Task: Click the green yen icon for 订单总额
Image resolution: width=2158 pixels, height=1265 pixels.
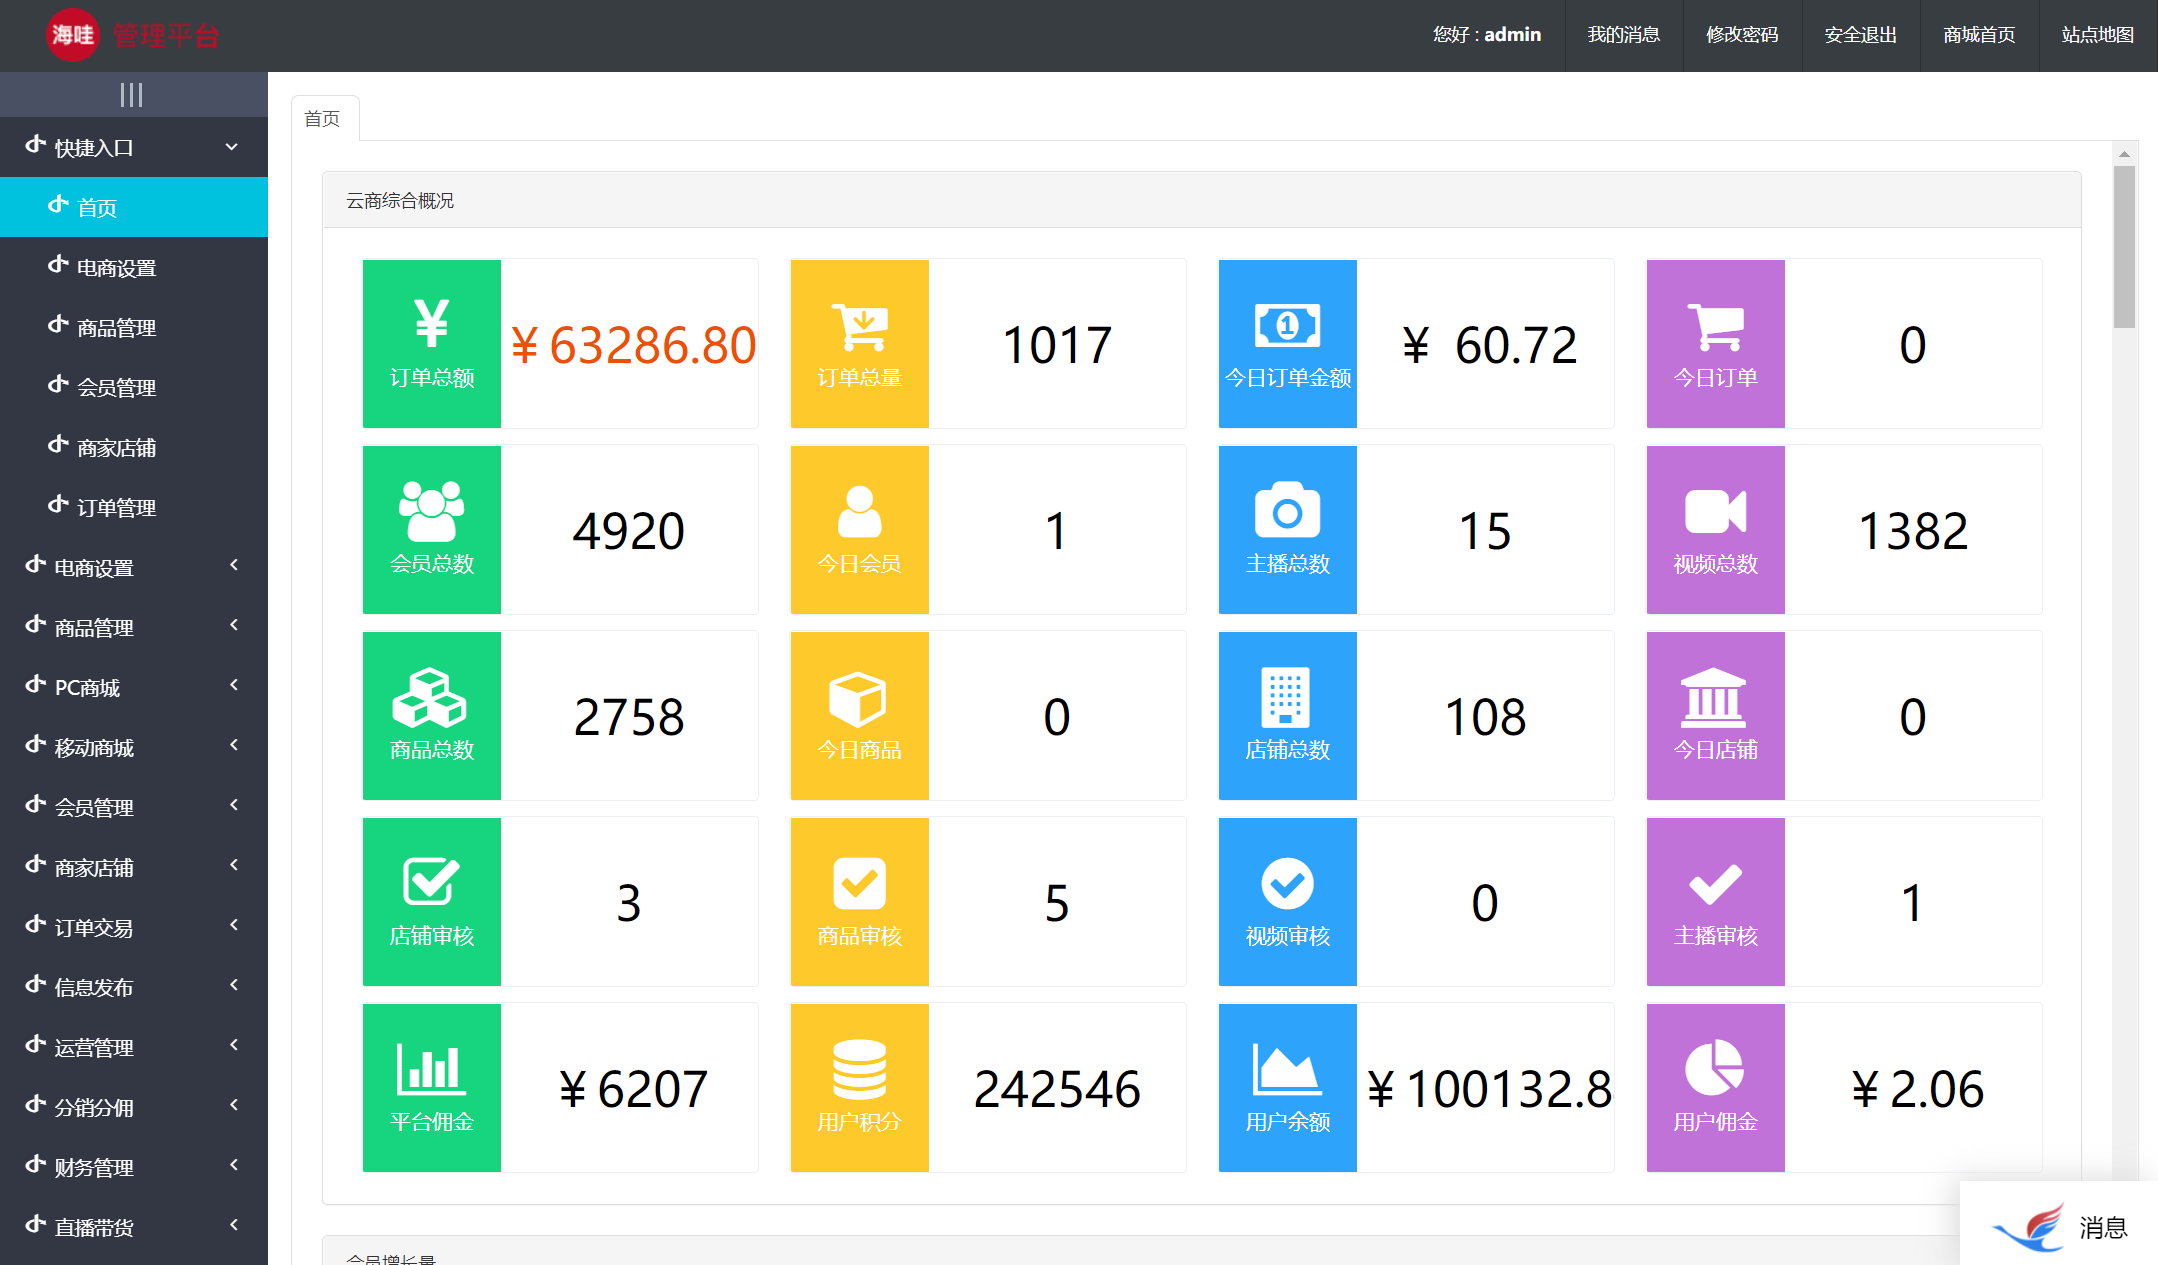Action: click(x=431, y=323)
